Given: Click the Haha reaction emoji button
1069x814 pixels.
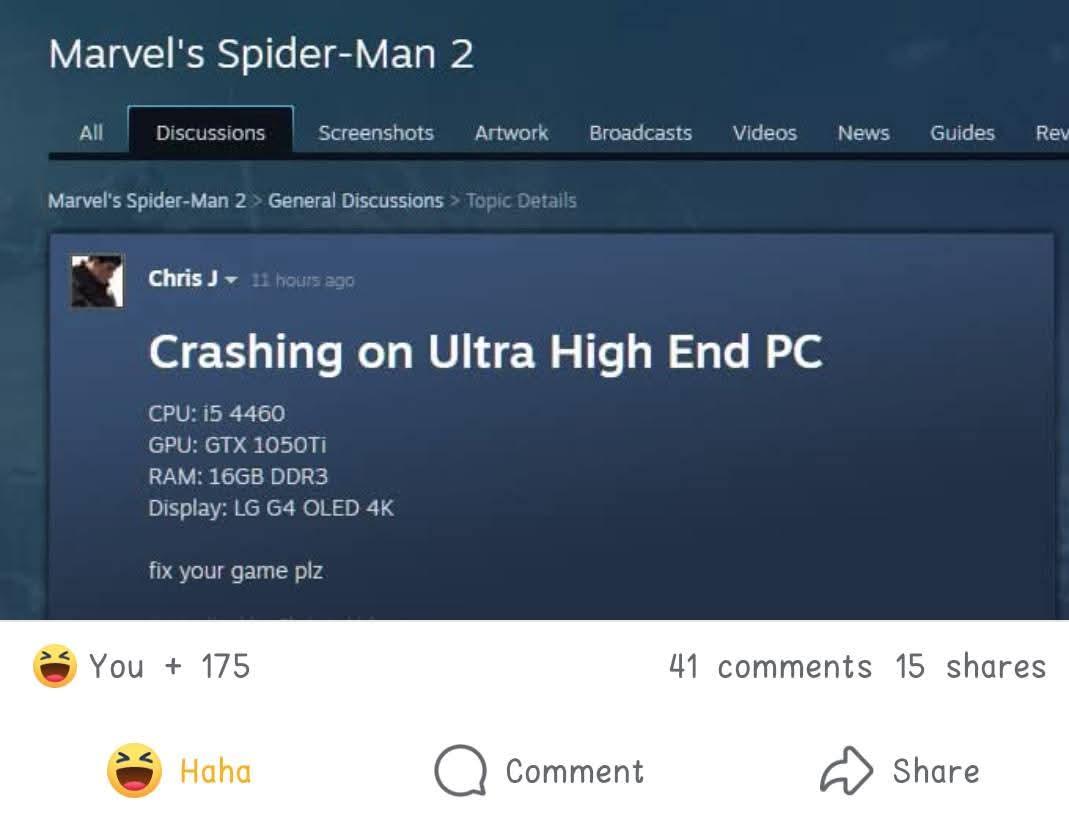Looking at the screenshot, I should pyautogui.click(x=134, y=770).
